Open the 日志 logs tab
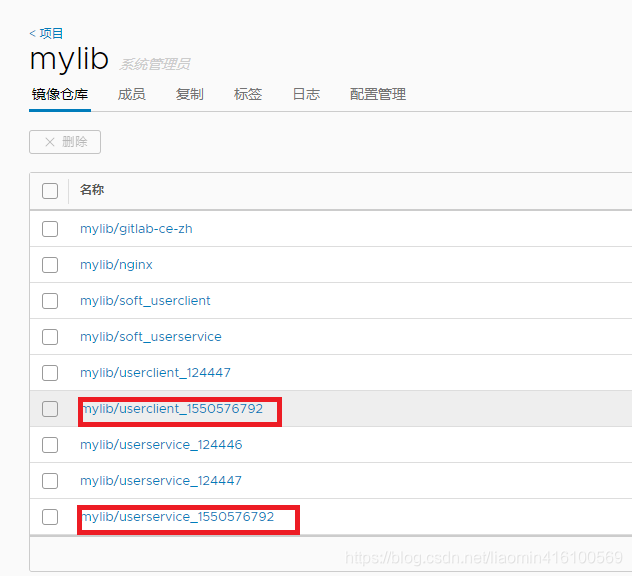Viewport: 632px width, 576px height. click(x=306, y=94)
